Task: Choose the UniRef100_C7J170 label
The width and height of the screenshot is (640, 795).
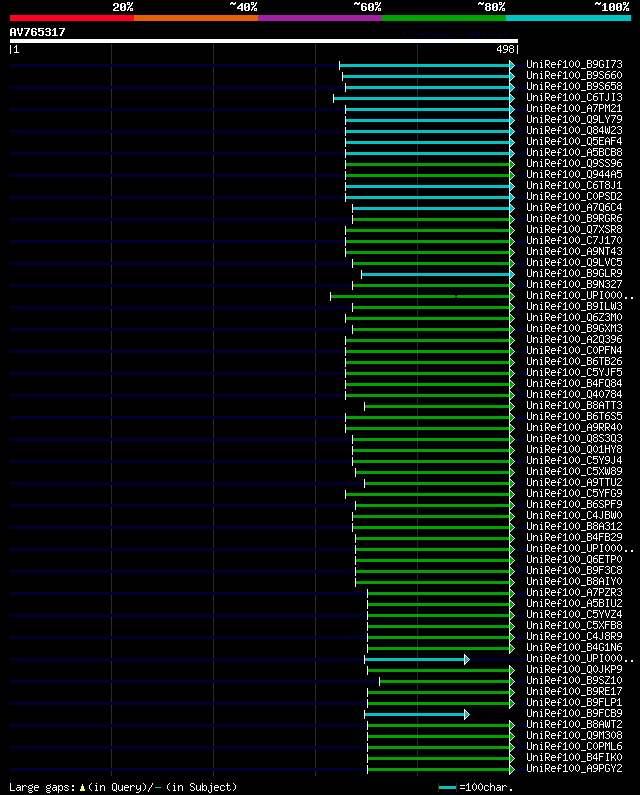Action: click(x=574, y=240)
